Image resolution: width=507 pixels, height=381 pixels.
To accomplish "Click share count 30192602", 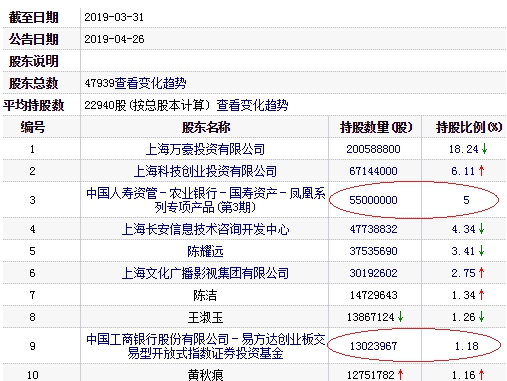I will [x=373, y=273].
